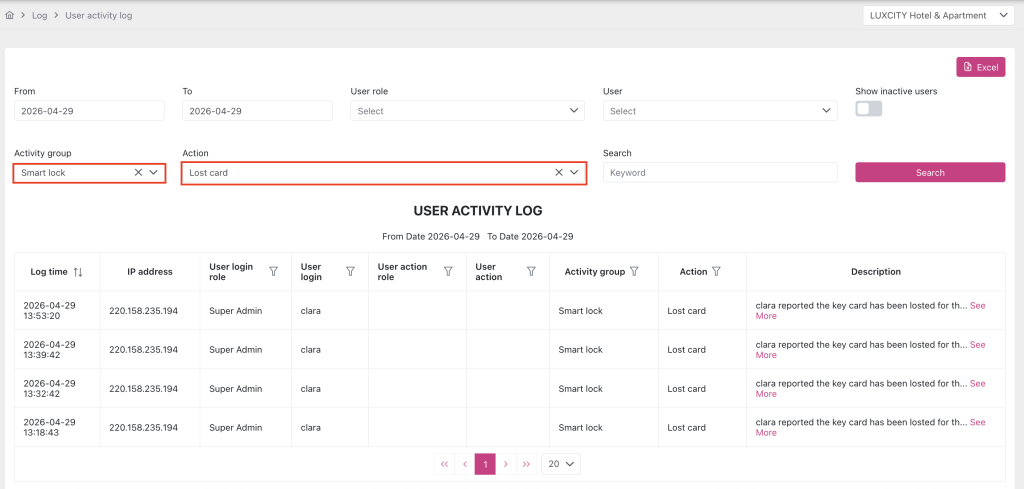The width and height of the screenshot is (1024, 489).
Task: Open the User action column filter
Action: coord(531,271)
